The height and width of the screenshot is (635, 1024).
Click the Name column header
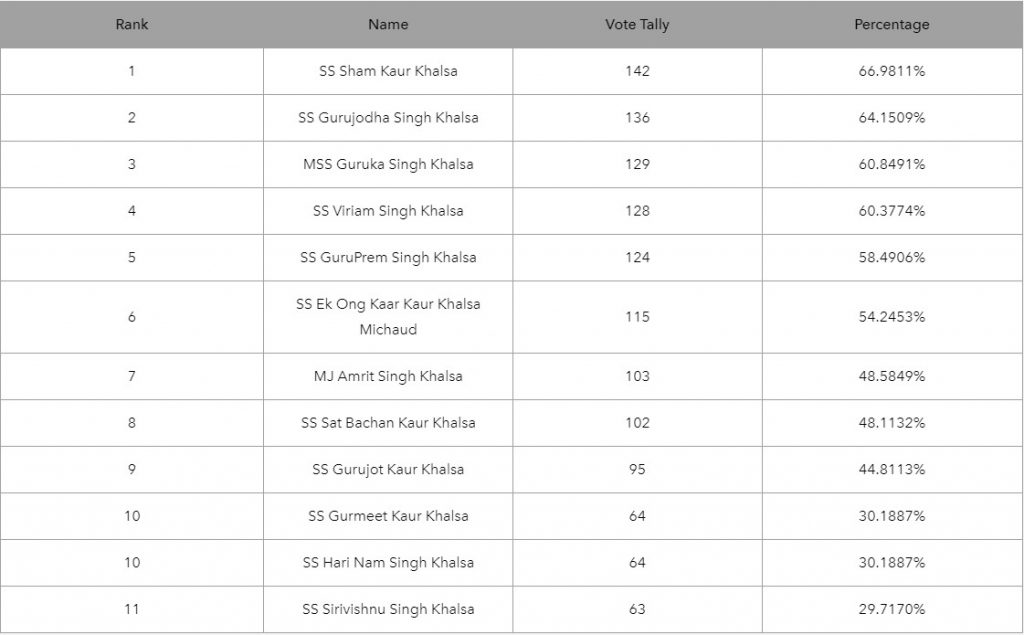tap(388, 24)
